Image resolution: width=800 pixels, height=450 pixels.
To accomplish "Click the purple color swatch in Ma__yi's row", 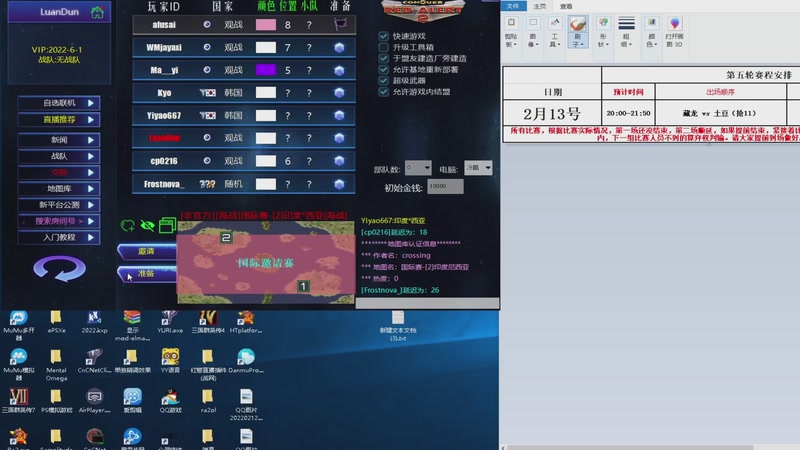I will click(x=266, y=70).
